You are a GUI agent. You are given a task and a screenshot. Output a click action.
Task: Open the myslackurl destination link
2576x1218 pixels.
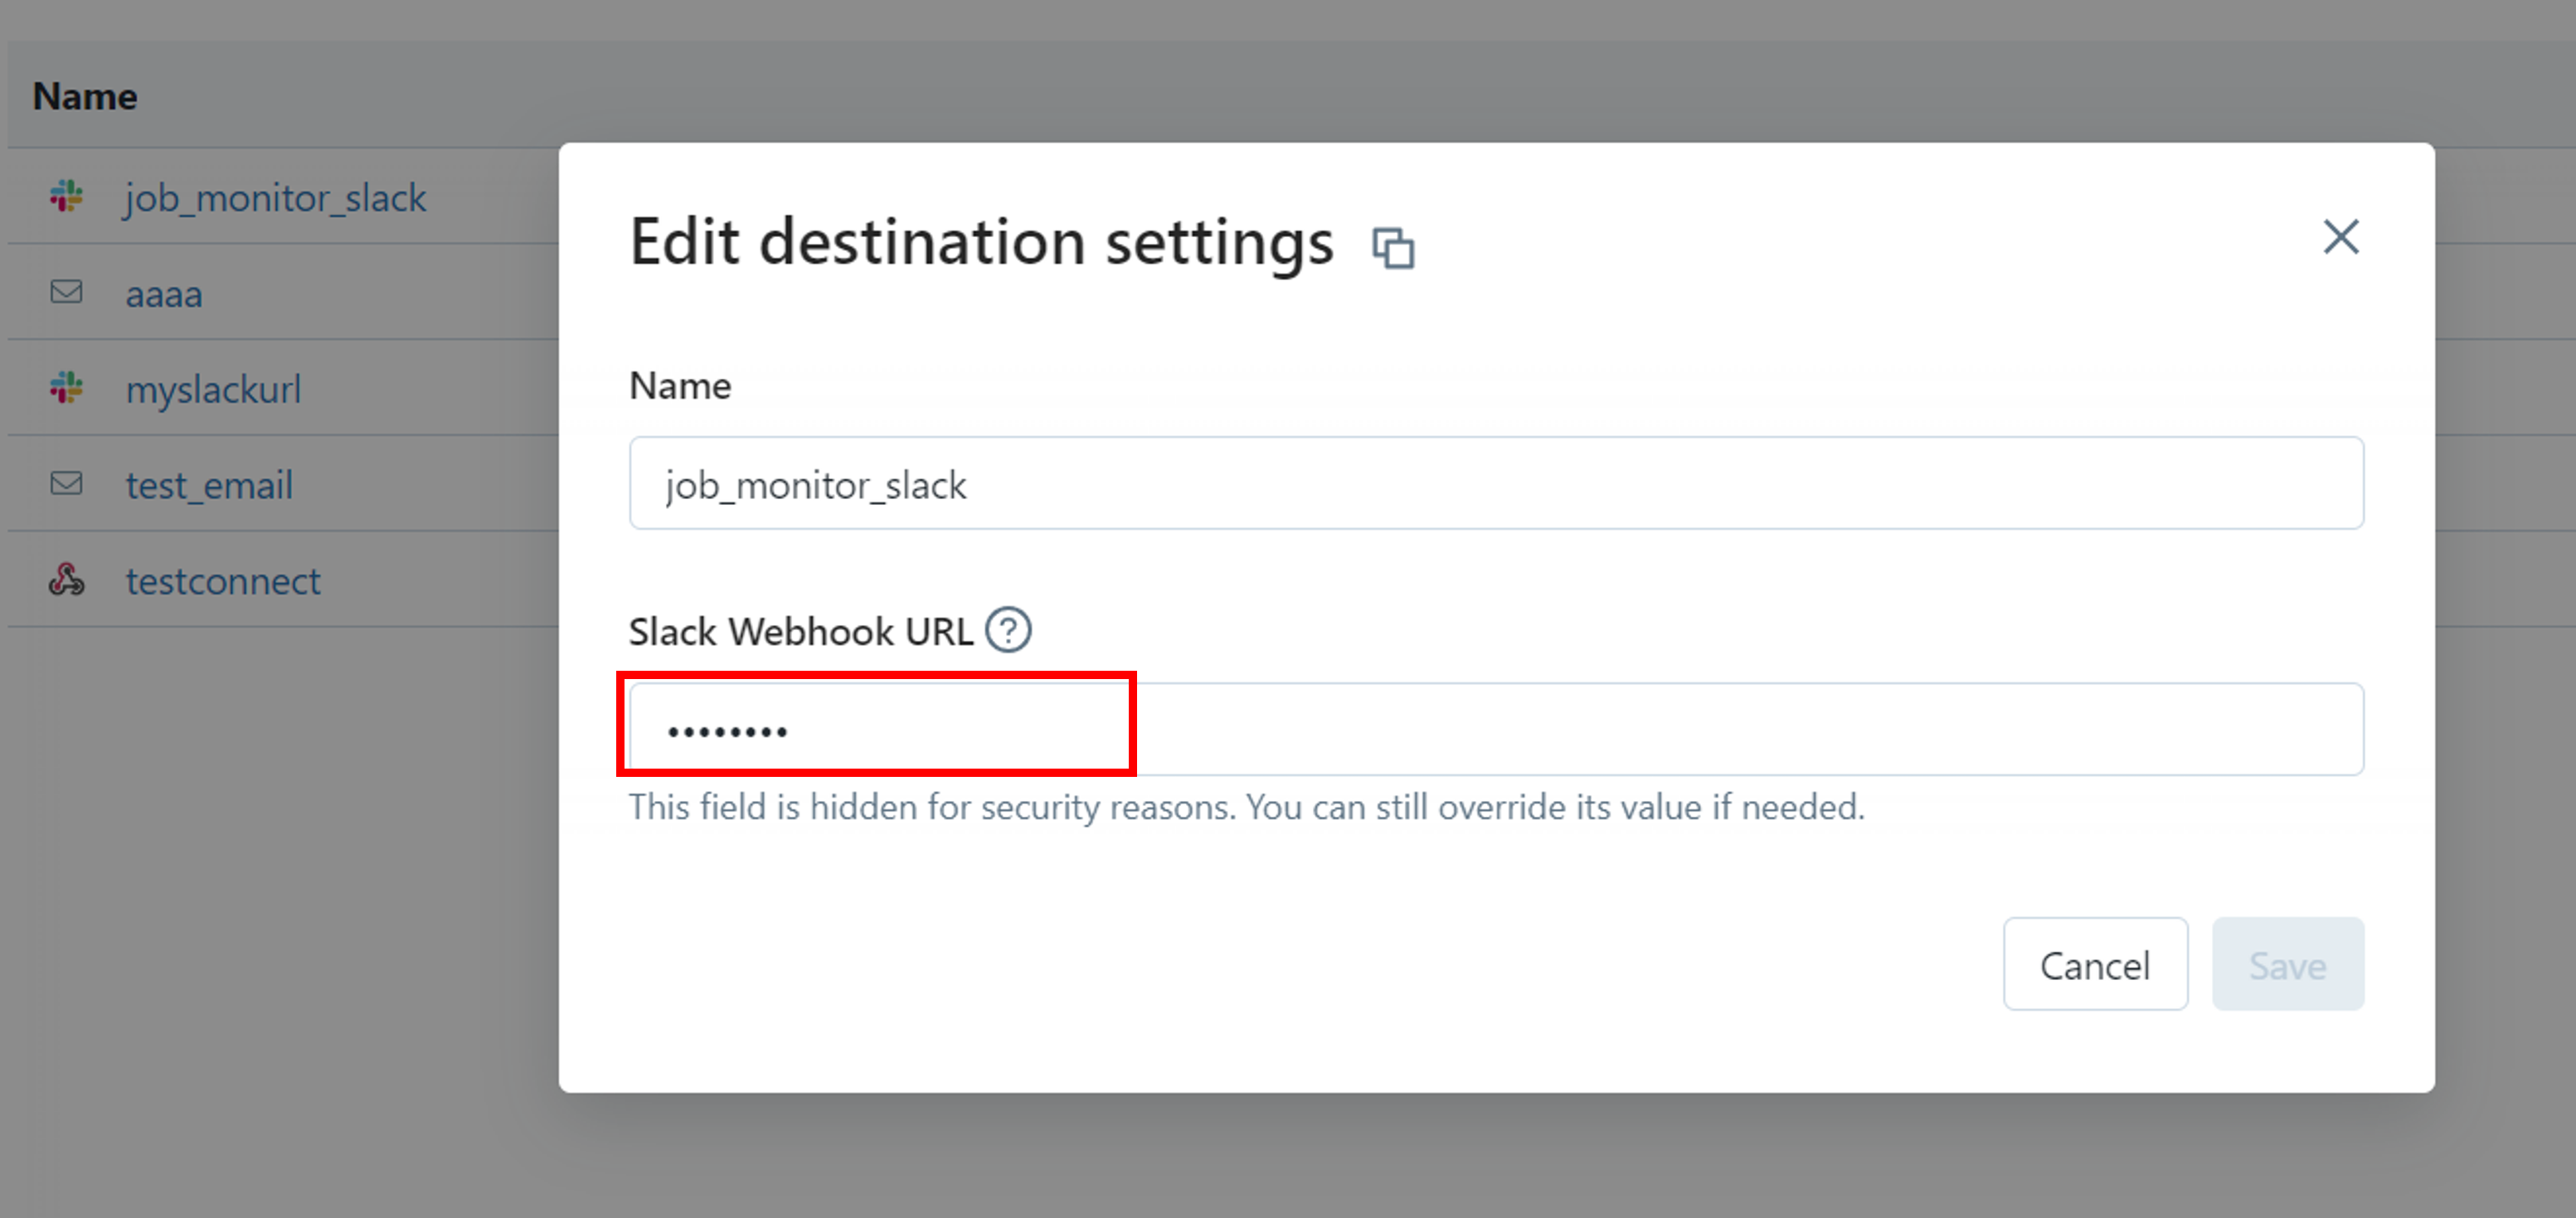click(213, 389)
